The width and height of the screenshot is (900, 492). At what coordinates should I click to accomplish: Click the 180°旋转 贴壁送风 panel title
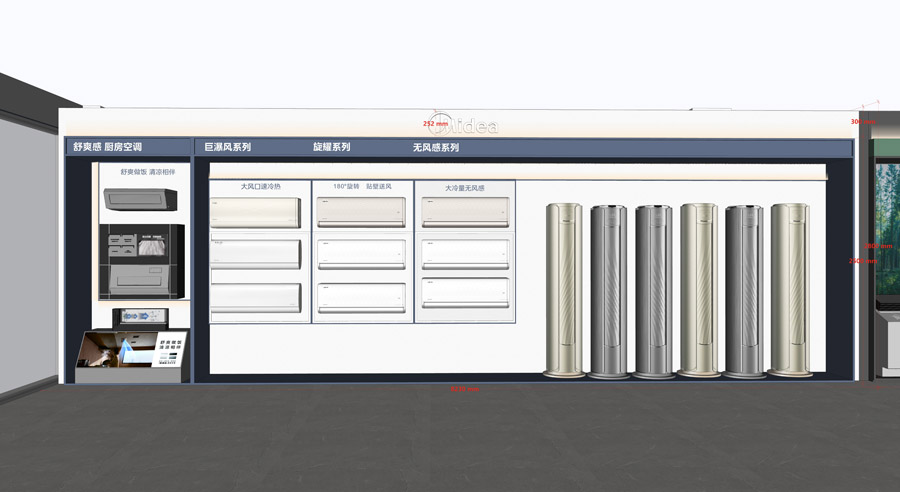[361, 186]
